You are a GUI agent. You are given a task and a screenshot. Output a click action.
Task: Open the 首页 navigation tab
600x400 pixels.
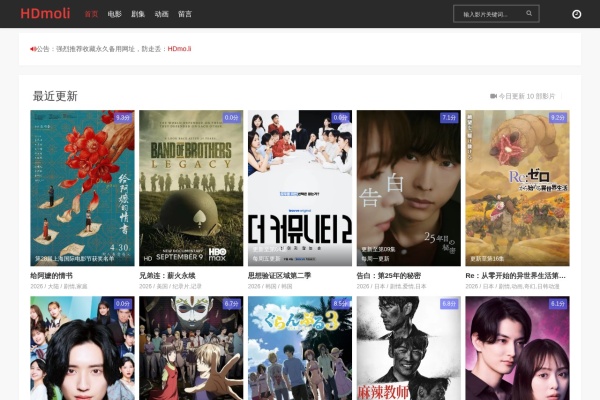[x=91, y=14]
